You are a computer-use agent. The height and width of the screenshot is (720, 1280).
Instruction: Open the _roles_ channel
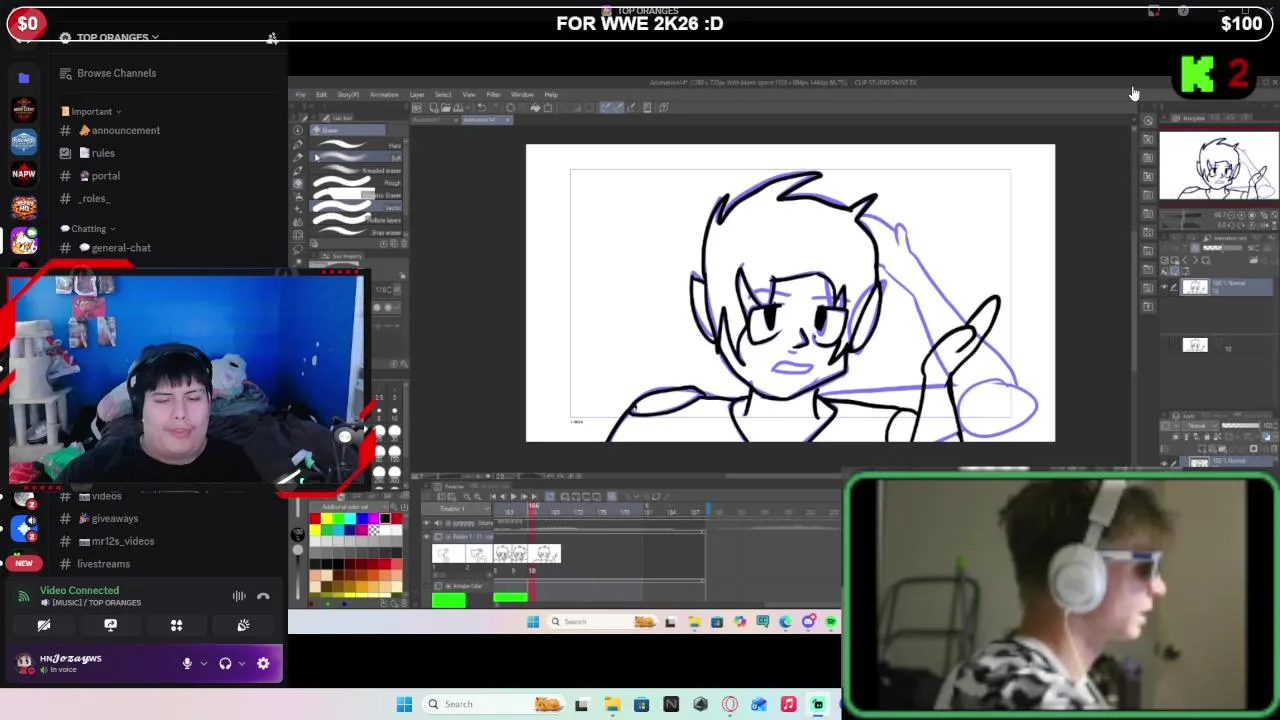point(85,198)
